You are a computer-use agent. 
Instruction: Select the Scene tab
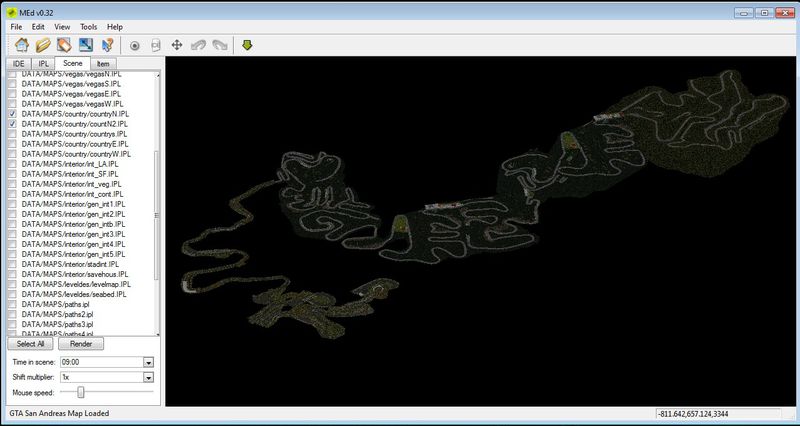coord(72,63)
